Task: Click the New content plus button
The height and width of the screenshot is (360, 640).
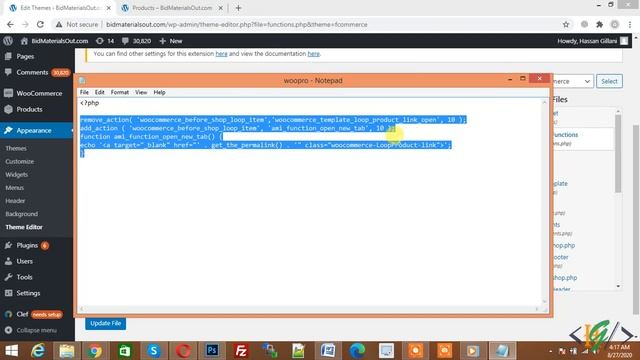Action: pos(171,41)
